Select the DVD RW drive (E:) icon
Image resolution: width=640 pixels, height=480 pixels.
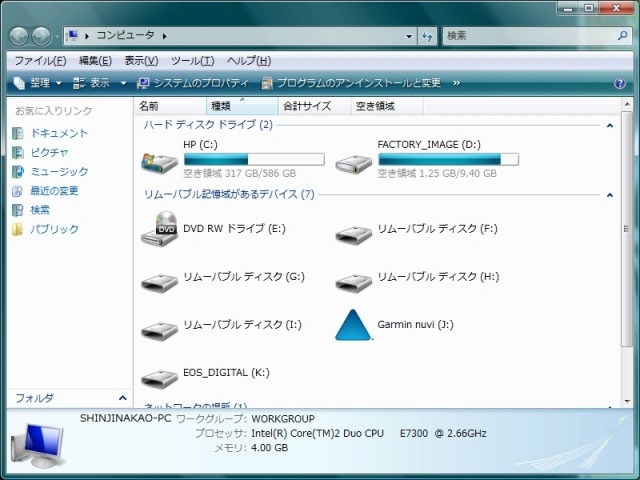tap(159, 229)
